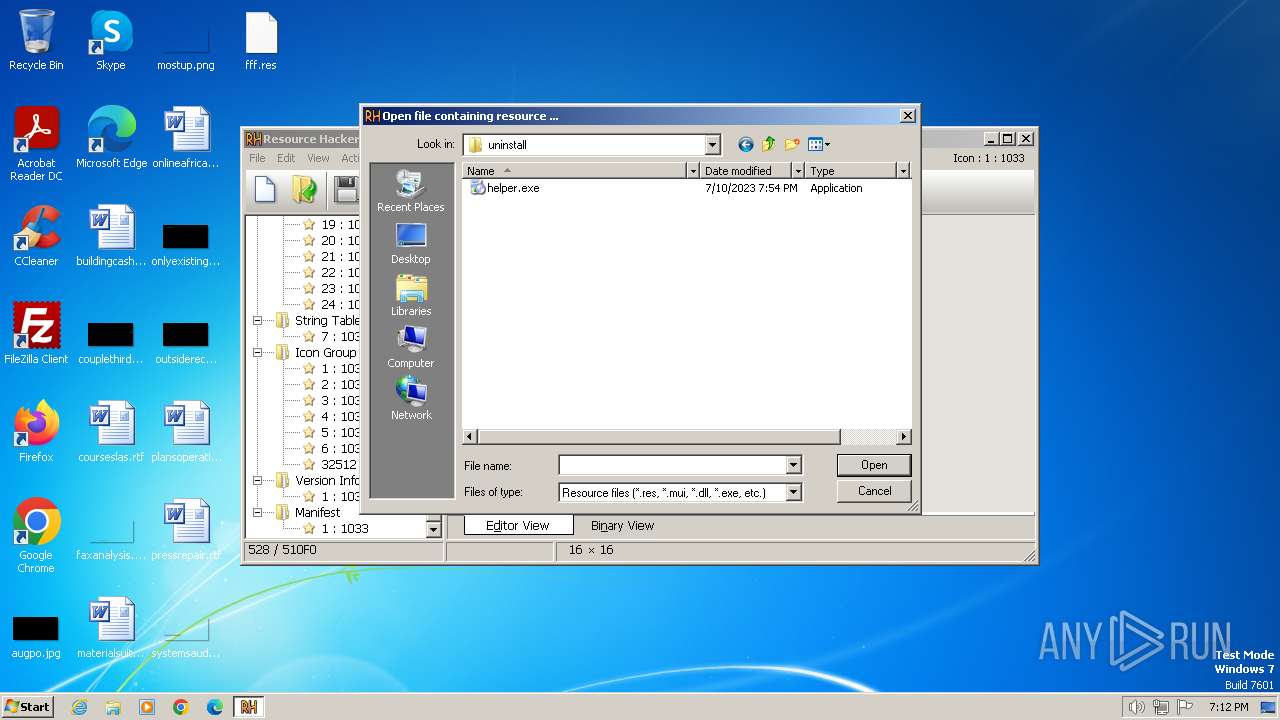Open the Name column filter arrow
The image size is (1280, 720).
point(692,171)
